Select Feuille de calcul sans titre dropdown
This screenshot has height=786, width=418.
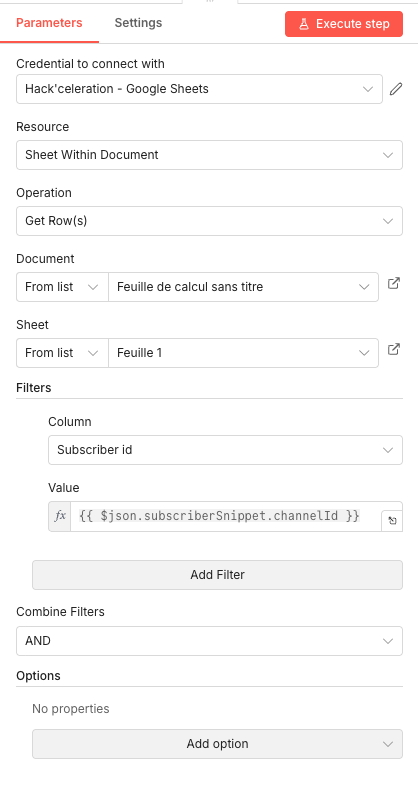243,287
